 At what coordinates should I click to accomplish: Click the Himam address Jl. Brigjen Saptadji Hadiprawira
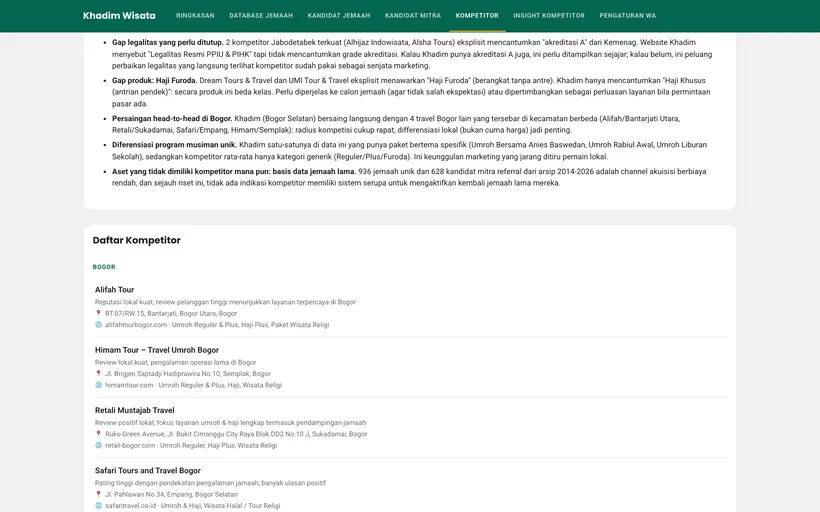[188, 373]
